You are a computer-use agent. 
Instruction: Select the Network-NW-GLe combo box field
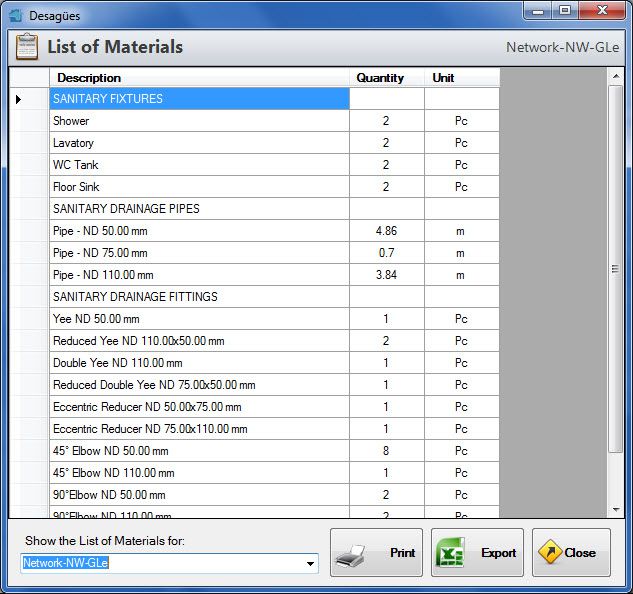coord(160,563)
